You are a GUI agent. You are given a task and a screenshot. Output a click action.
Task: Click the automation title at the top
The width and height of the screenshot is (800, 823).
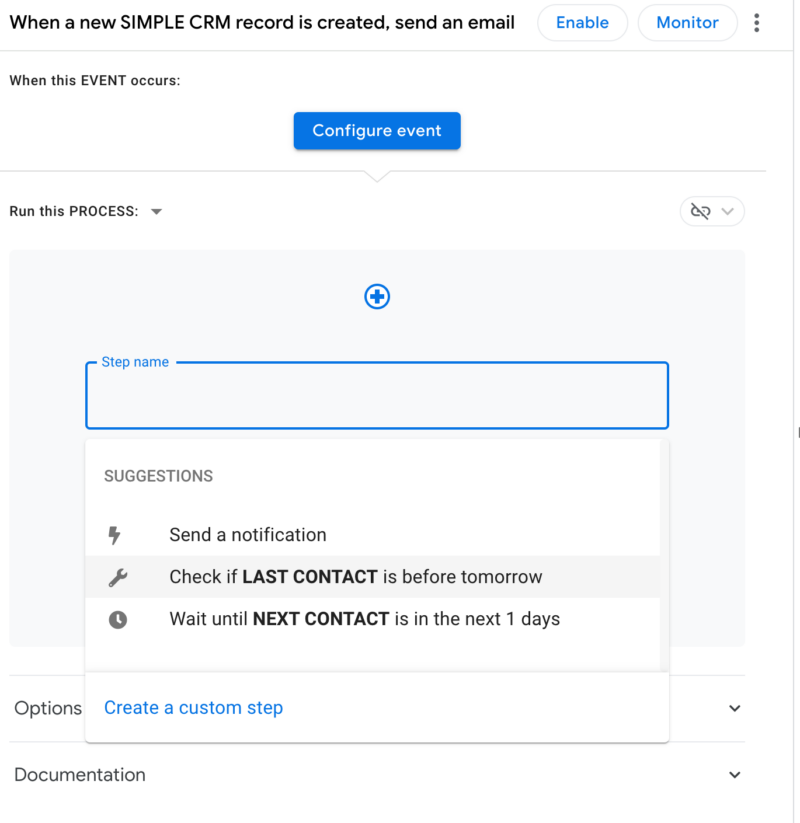(262, 22)
